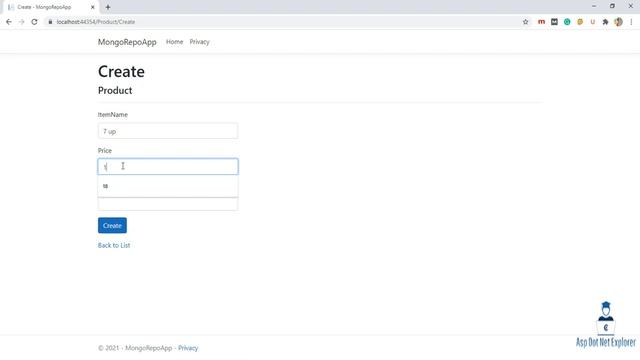The image size is (640, 360).
Task: Click the address bar URL
Action: tap(96, 22)
